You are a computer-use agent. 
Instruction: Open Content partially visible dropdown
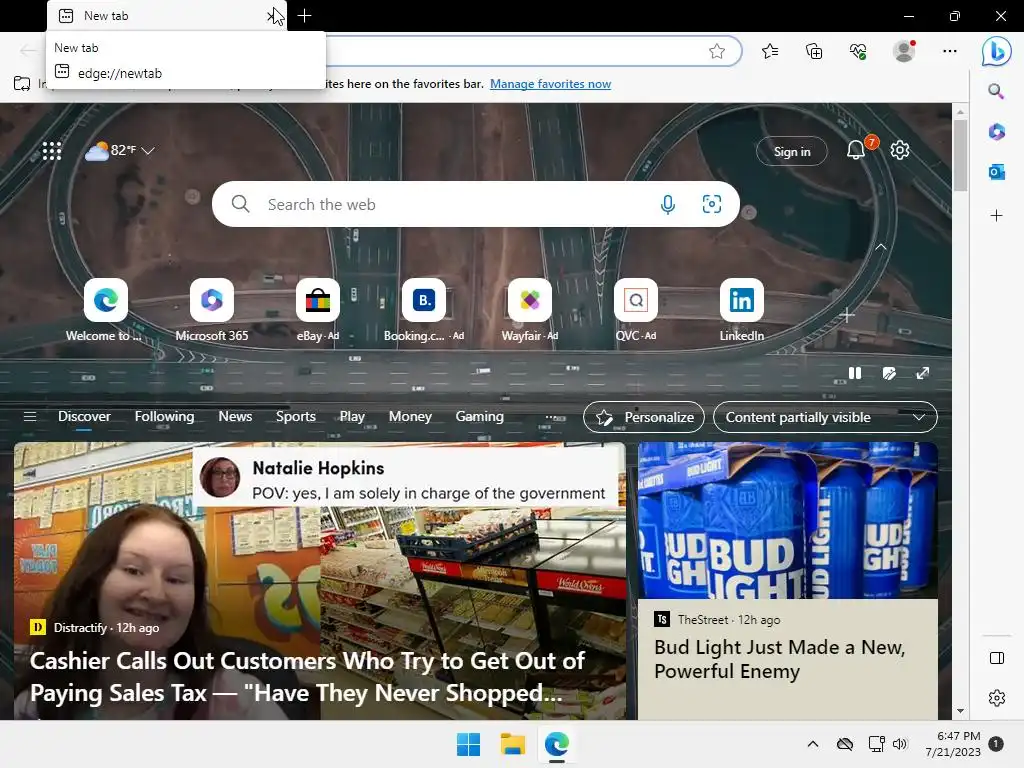[x=825, y=417]
